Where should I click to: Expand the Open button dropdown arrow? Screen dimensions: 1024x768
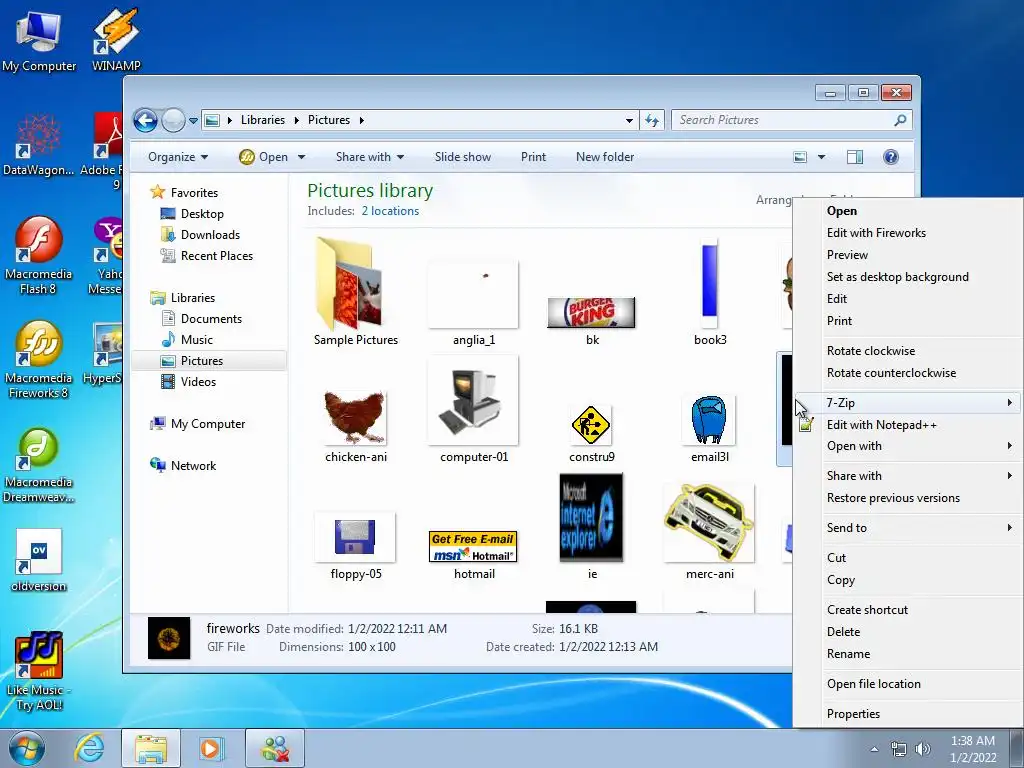[x=301, y=157]
